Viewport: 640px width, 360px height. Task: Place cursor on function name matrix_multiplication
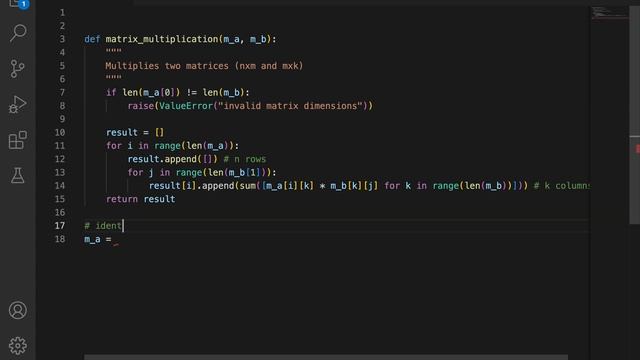(162, 39)
